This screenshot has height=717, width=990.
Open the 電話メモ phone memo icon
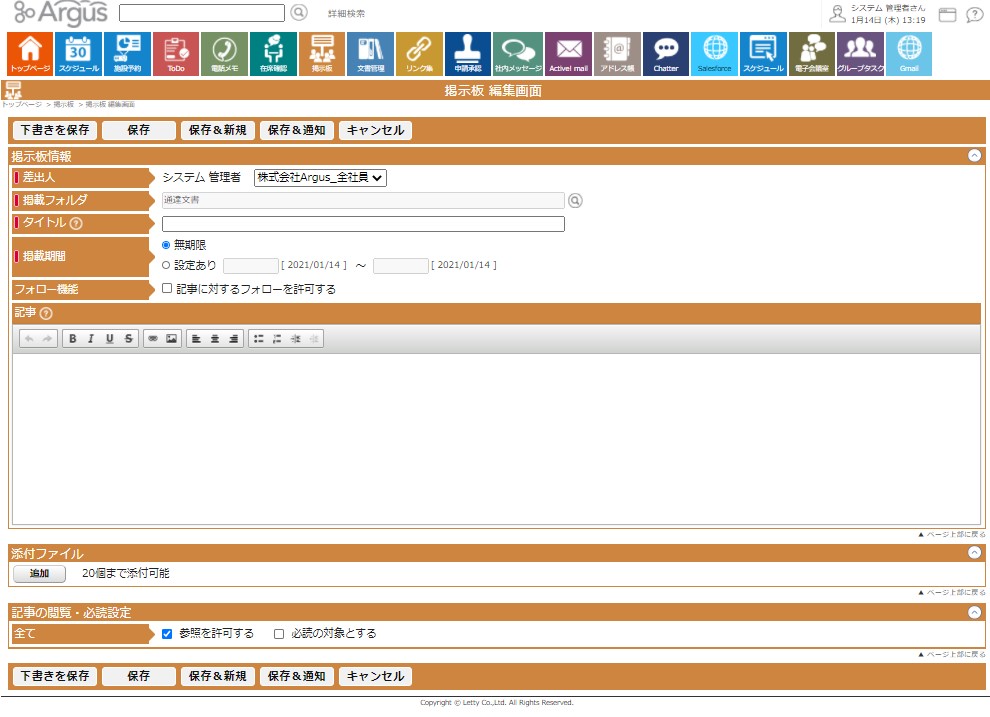click(224, 54)
